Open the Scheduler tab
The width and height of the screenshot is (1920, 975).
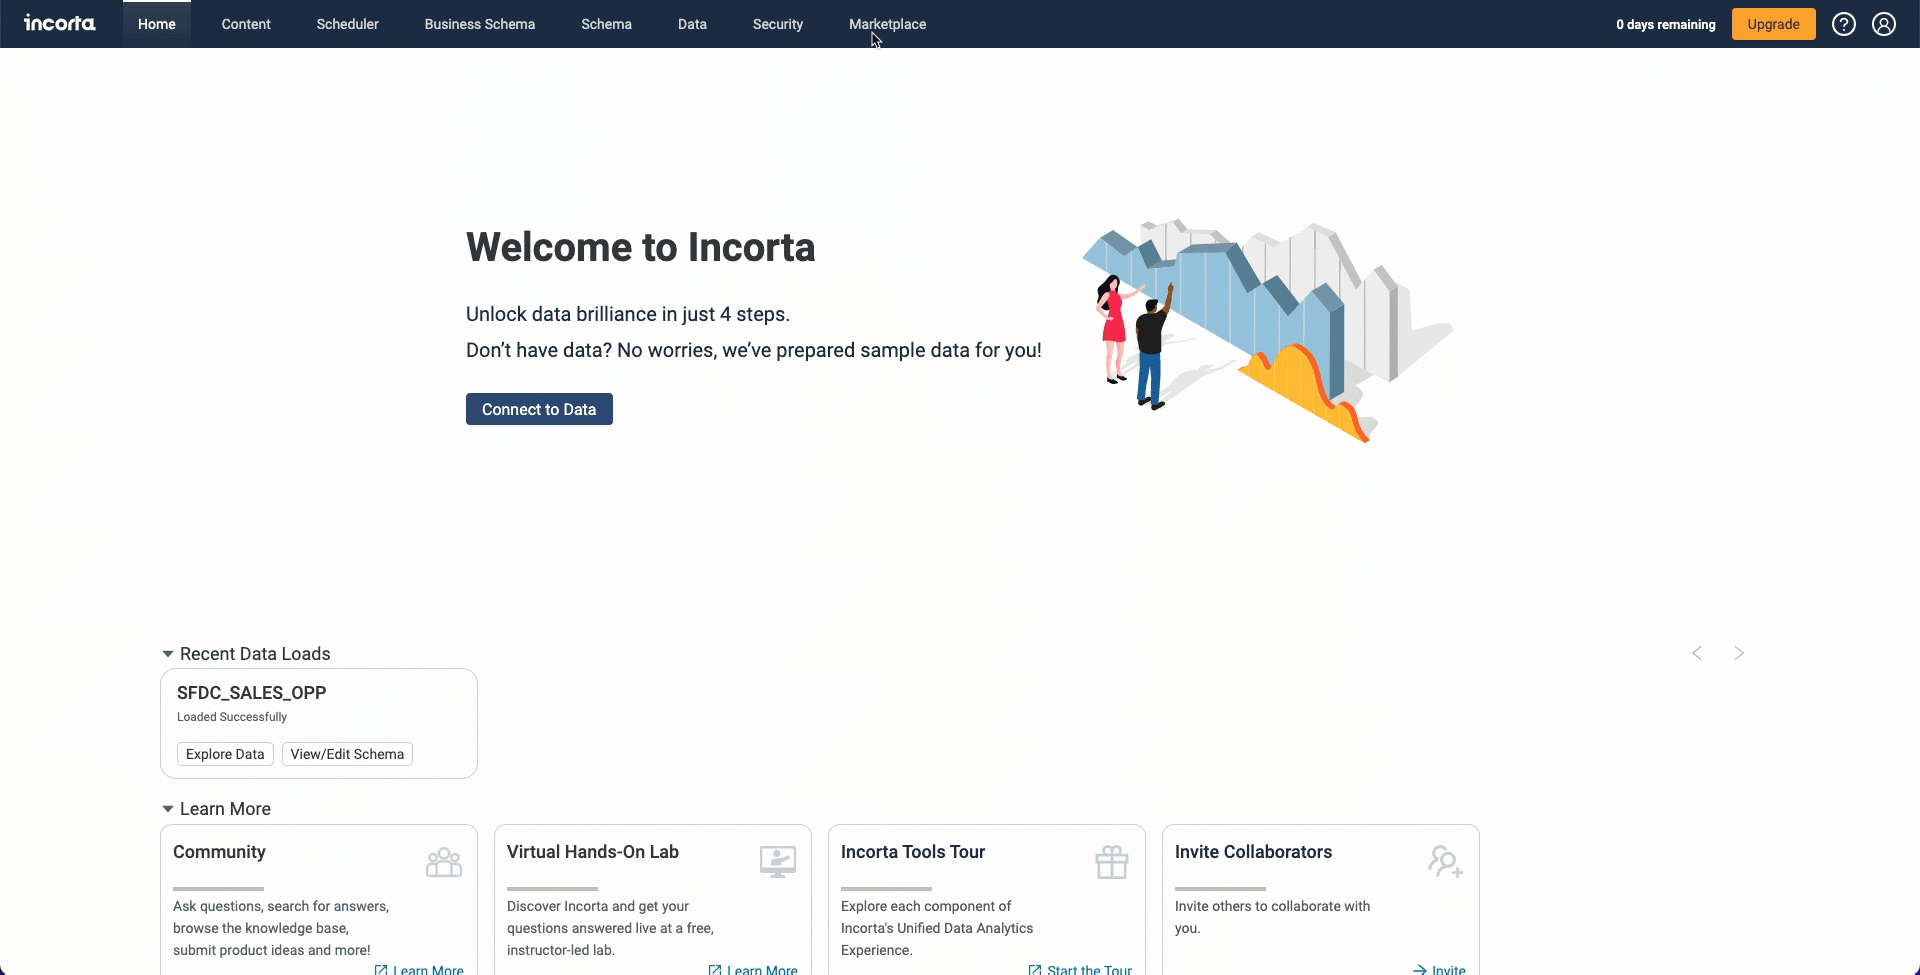348,24
